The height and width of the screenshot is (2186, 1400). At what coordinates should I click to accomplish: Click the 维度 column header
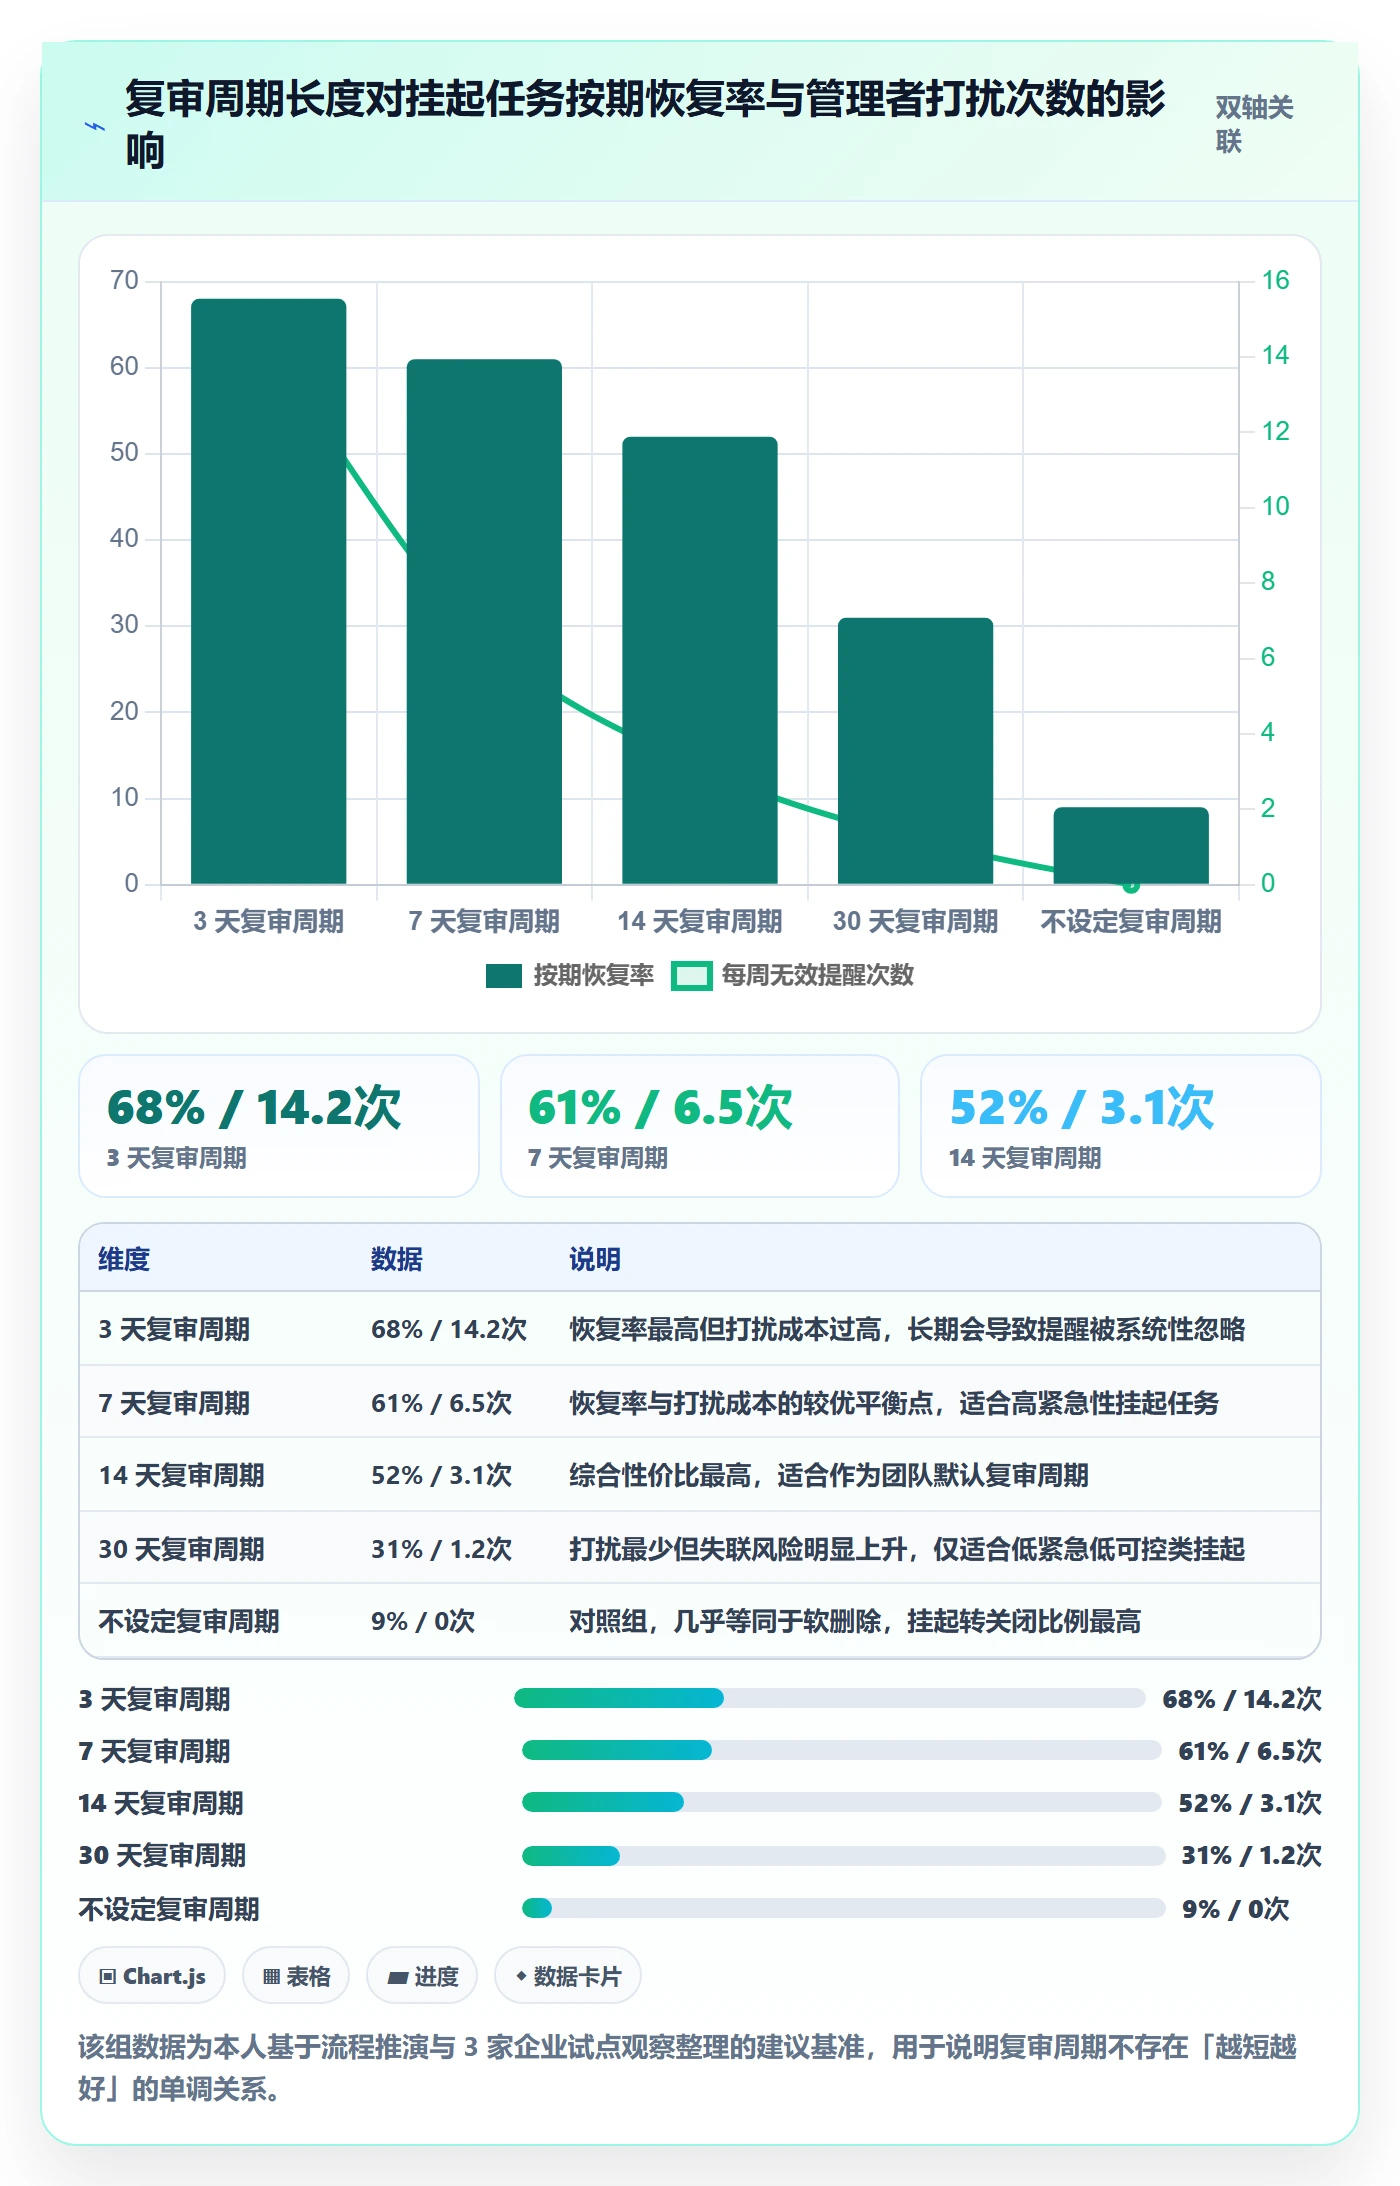click(x=124, y=1259)
